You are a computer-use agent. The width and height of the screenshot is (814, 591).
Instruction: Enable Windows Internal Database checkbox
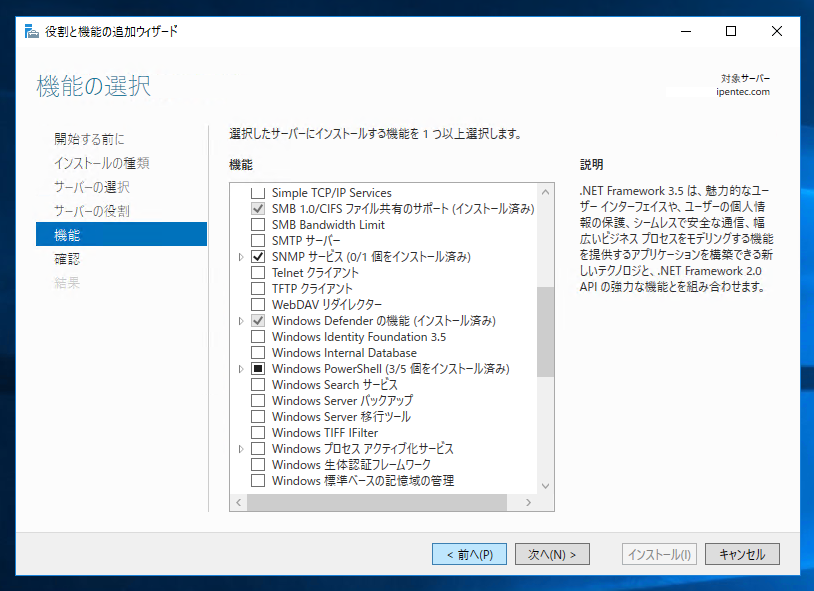coord(258,353)
